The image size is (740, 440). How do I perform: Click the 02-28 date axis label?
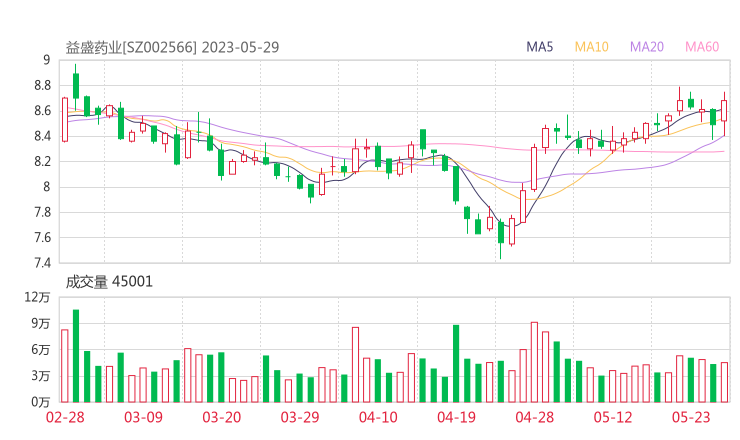coord(65,417)
